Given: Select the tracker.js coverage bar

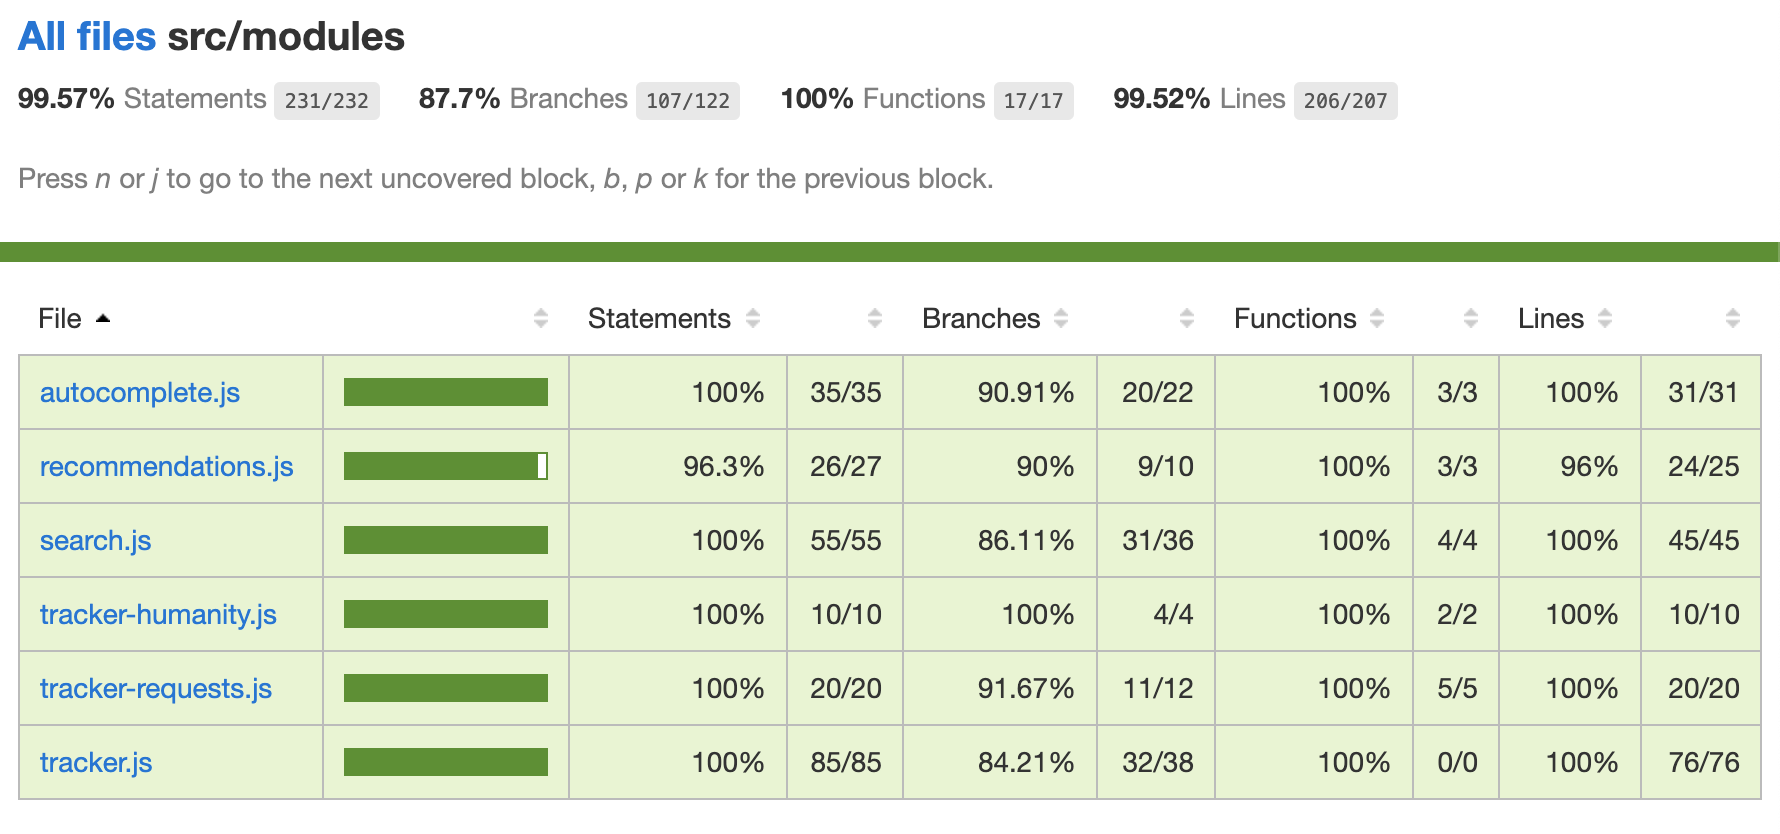Looking at the screenshot, I should coord(446,762).
